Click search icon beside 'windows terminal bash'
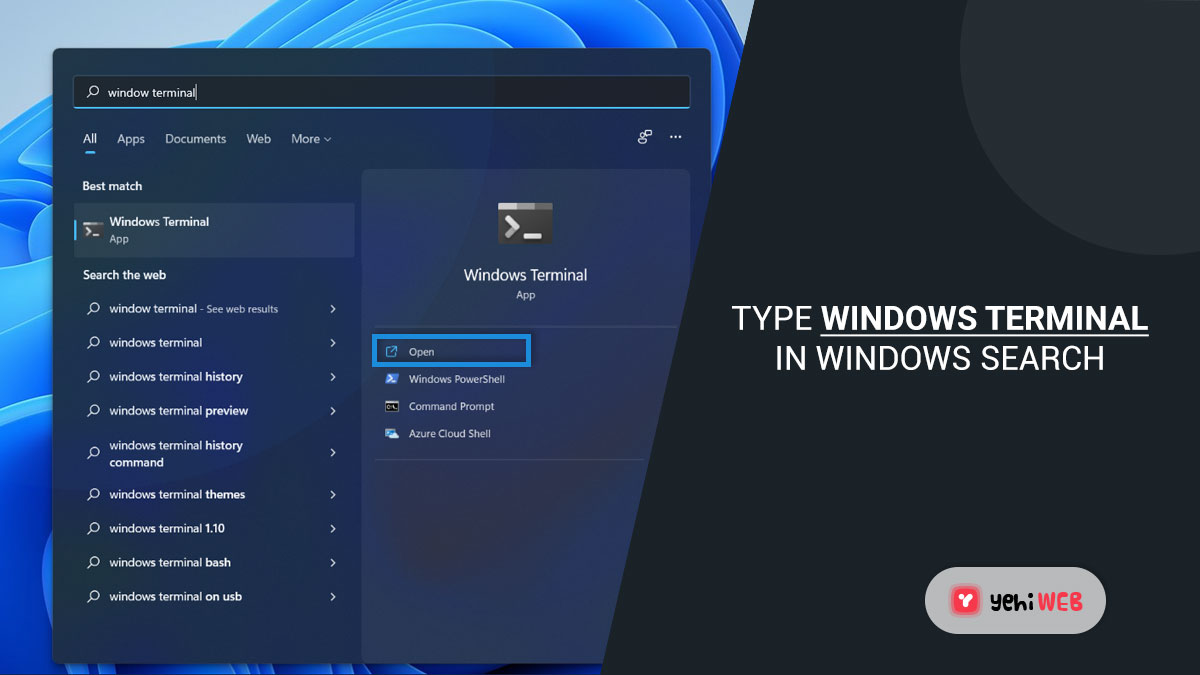Screen dimensions: 1200x675 (93, 562)
